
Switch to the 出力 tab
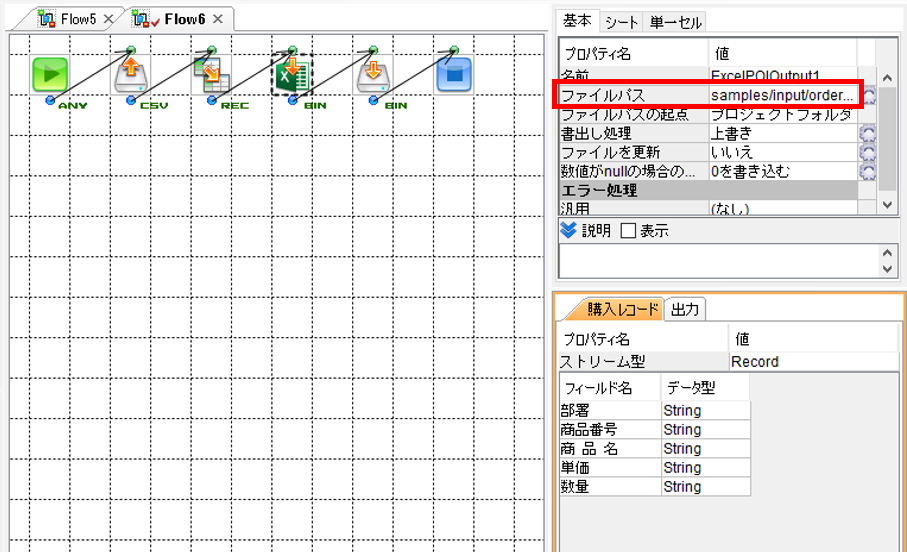pyautogui.click(x=685, y=310)
